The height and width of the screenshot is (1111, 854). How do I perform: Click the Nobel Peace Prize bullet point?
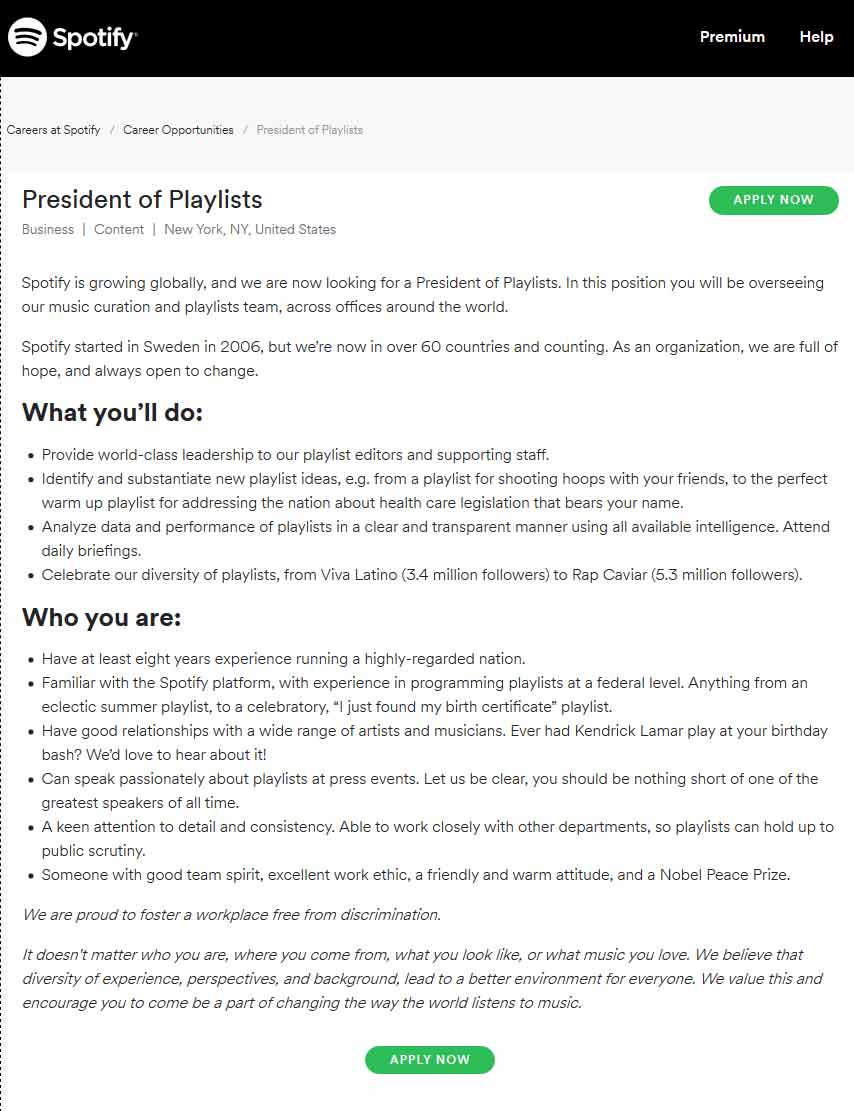pyautogui.click(x=415, y=874)
